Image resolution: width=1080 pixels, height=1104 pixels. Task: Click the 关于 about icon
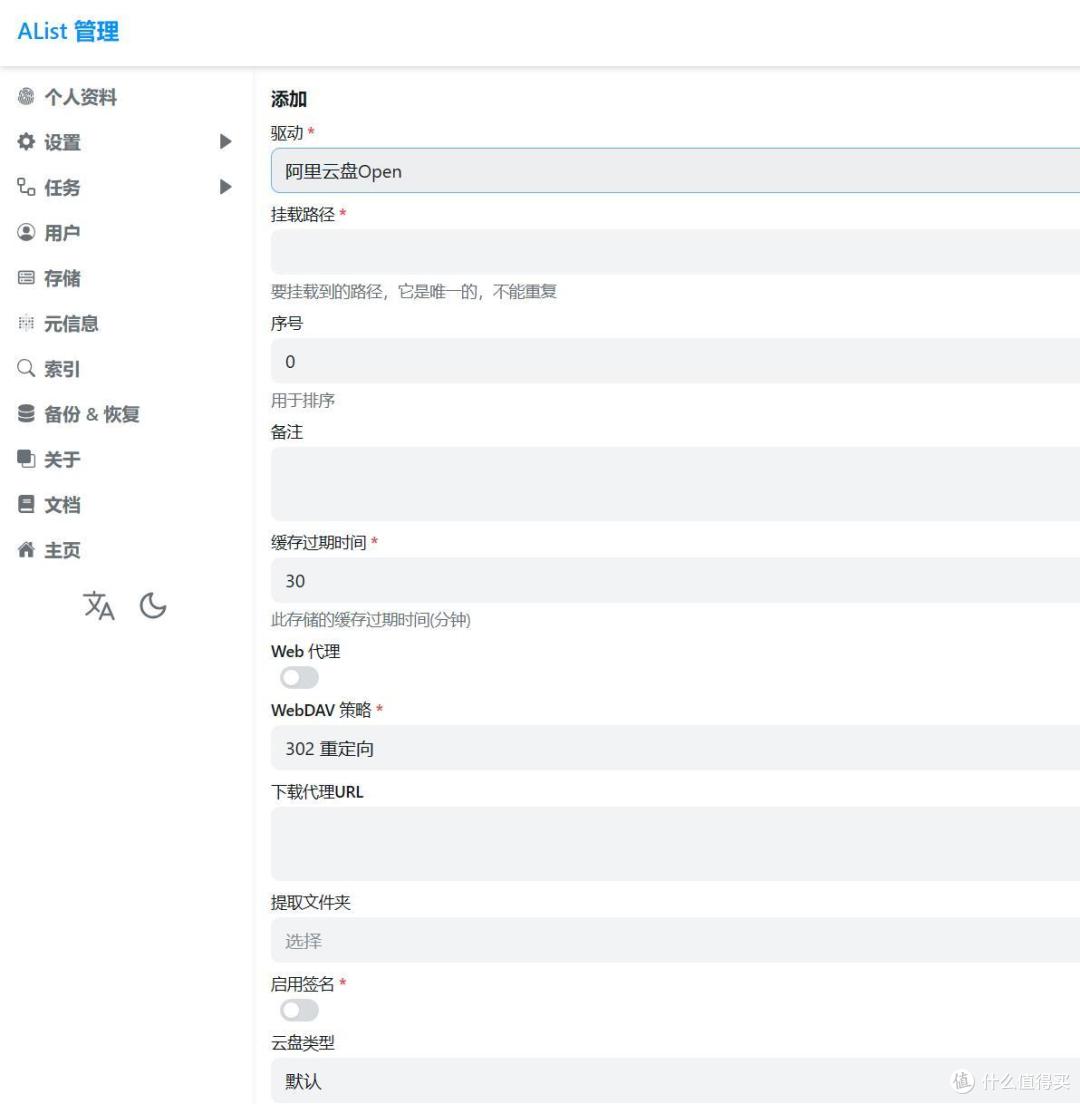tap(26, 459)
